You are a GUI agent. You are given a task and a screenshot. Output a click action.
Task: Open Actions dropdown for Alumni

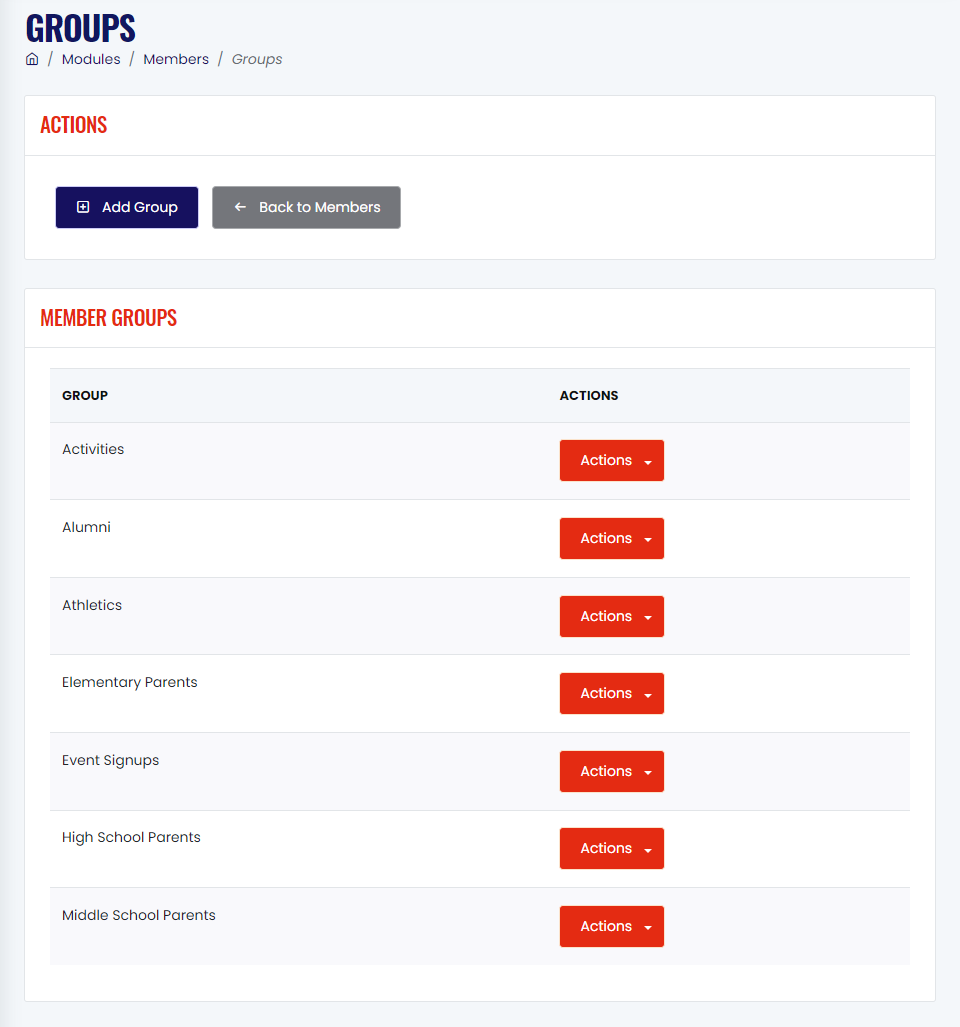[x=612, y=538]
